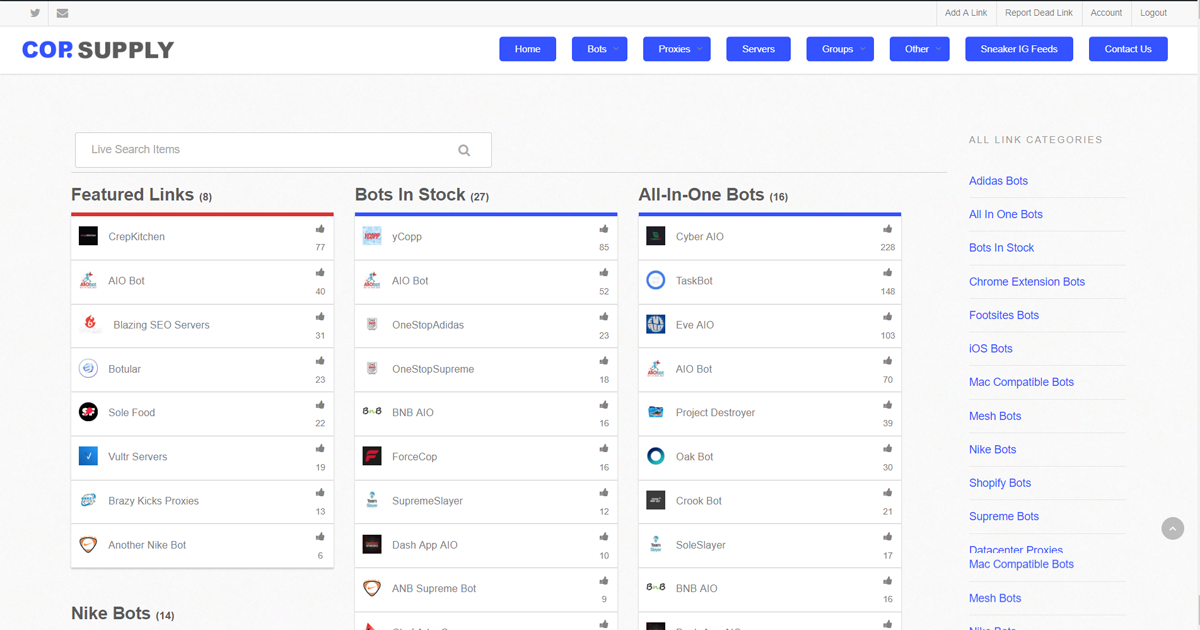1200x630 pixels.
Task: Like OneStopAdidas using the thumbs-up
Action: click(x=604, y=317)
